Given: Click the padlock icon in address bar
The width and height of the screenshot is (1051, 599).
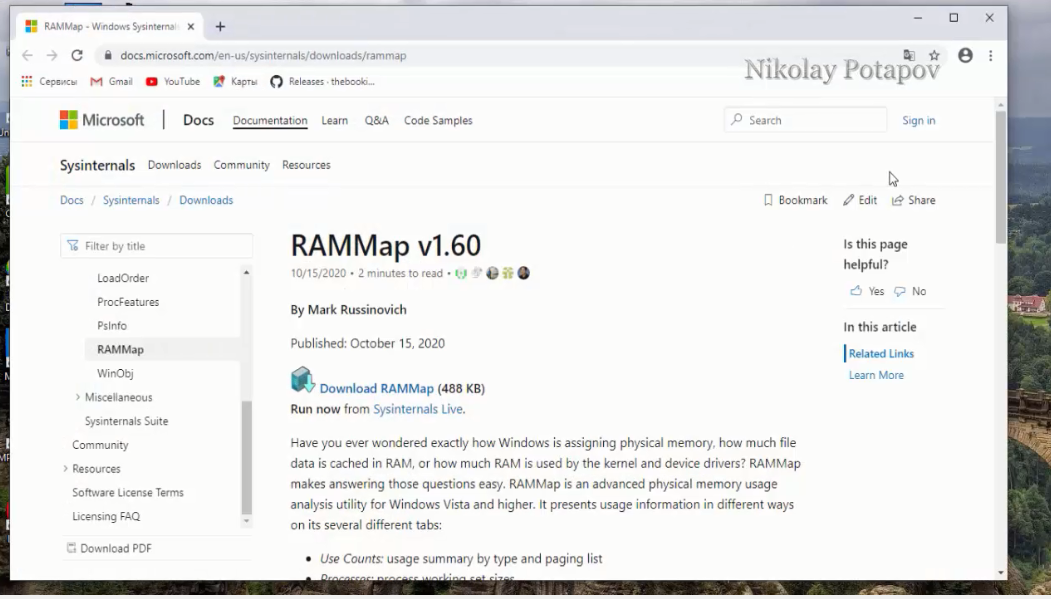Looking at the screenshot, I should point(107,56).
